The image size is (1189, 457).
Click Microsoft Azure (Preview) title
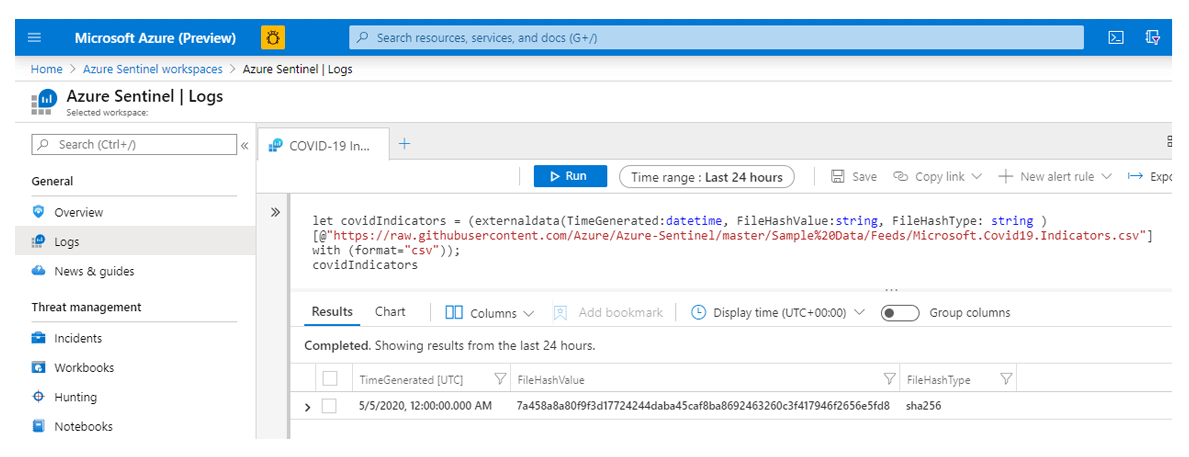[x=155, y=38]
